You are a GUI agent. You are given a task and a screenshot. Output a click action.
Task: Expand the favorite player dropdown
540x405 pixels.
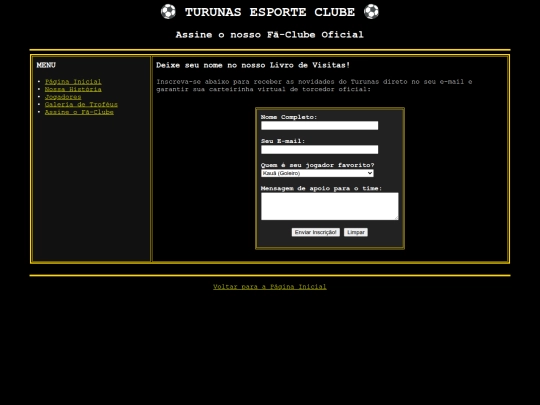[x=317, y=173]
